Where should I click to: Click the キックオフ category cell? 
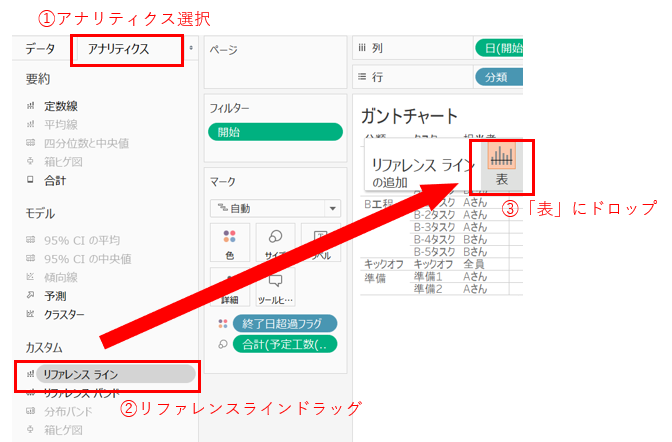[x=384, y=264]
